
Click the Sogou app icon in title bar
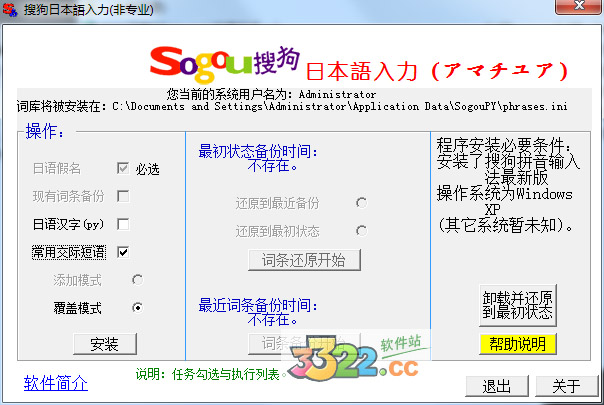tap(10, 10)
